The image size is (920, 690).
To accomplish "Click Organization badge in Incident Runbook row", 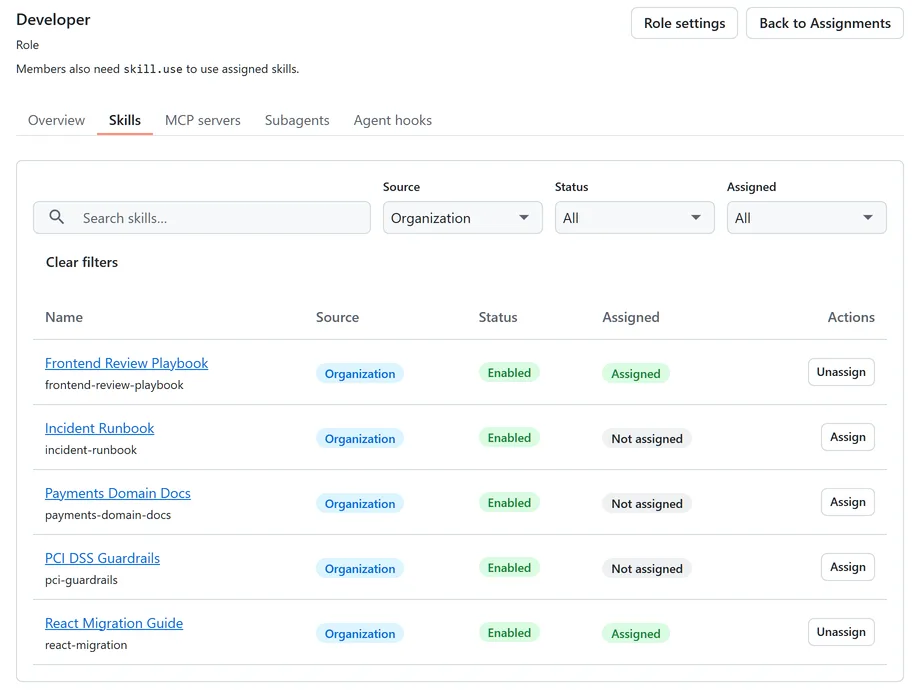I will click(360, 439).
